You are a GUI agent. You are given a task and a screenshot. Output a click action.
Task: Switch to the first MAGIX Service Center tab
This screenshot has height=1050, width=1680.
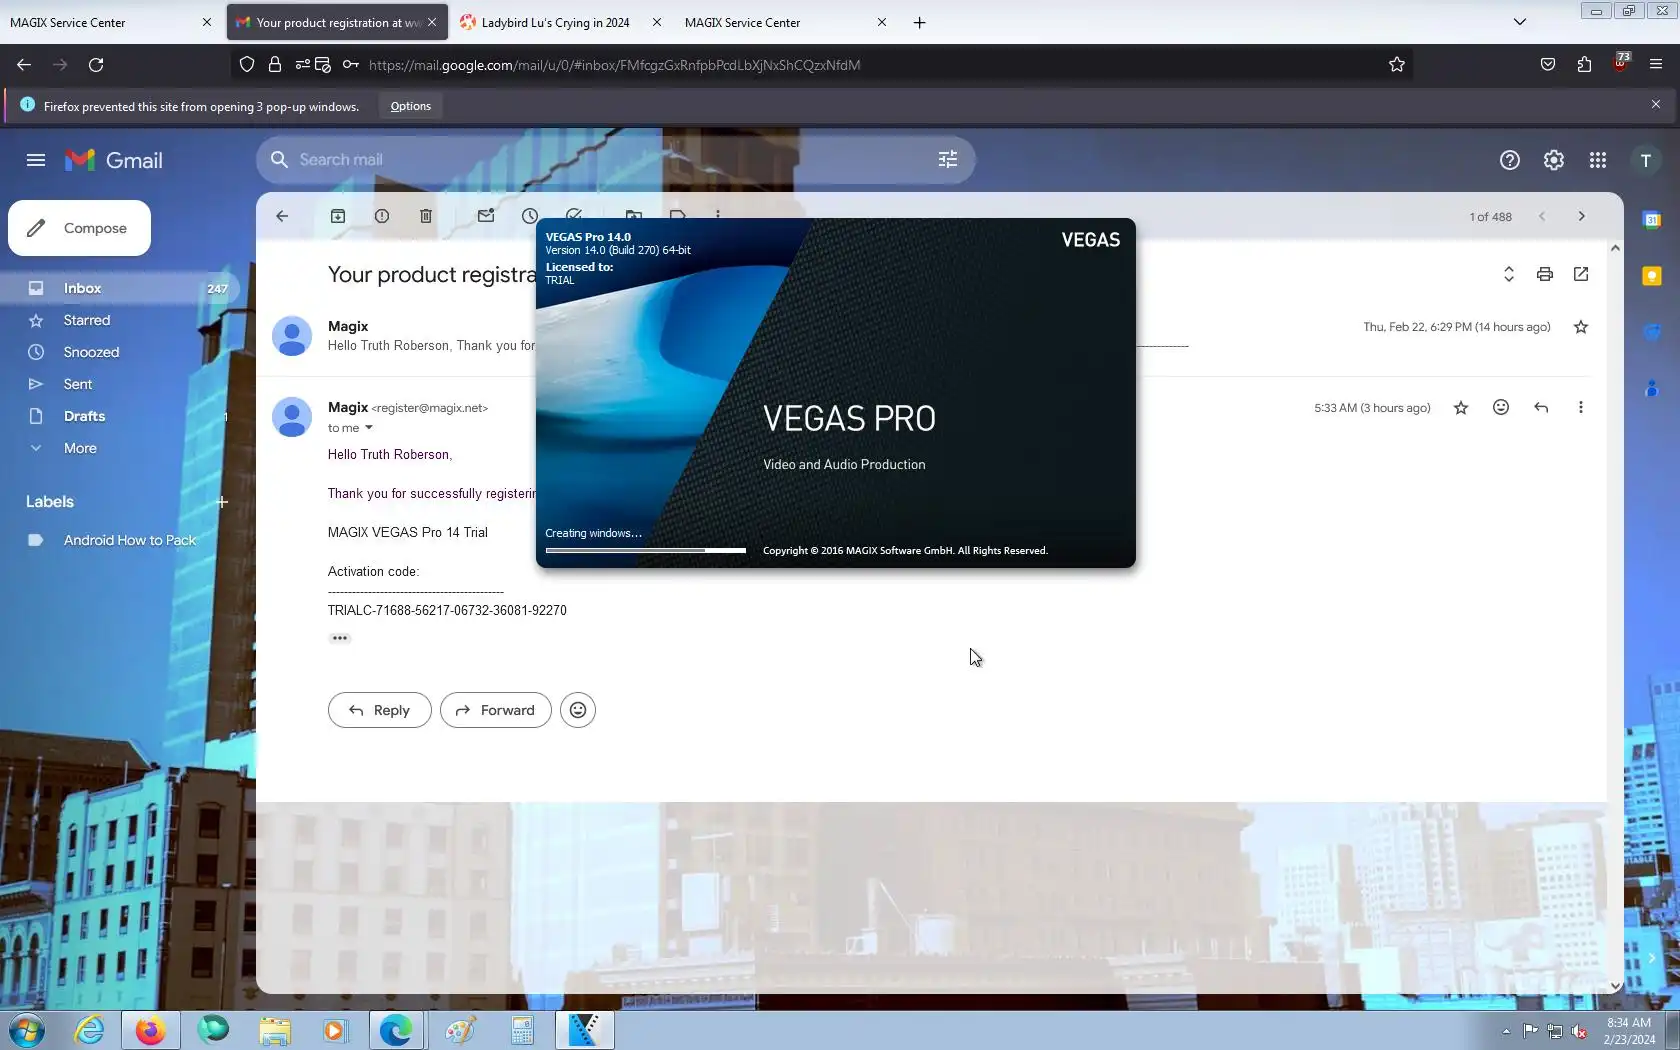[110, 22]
